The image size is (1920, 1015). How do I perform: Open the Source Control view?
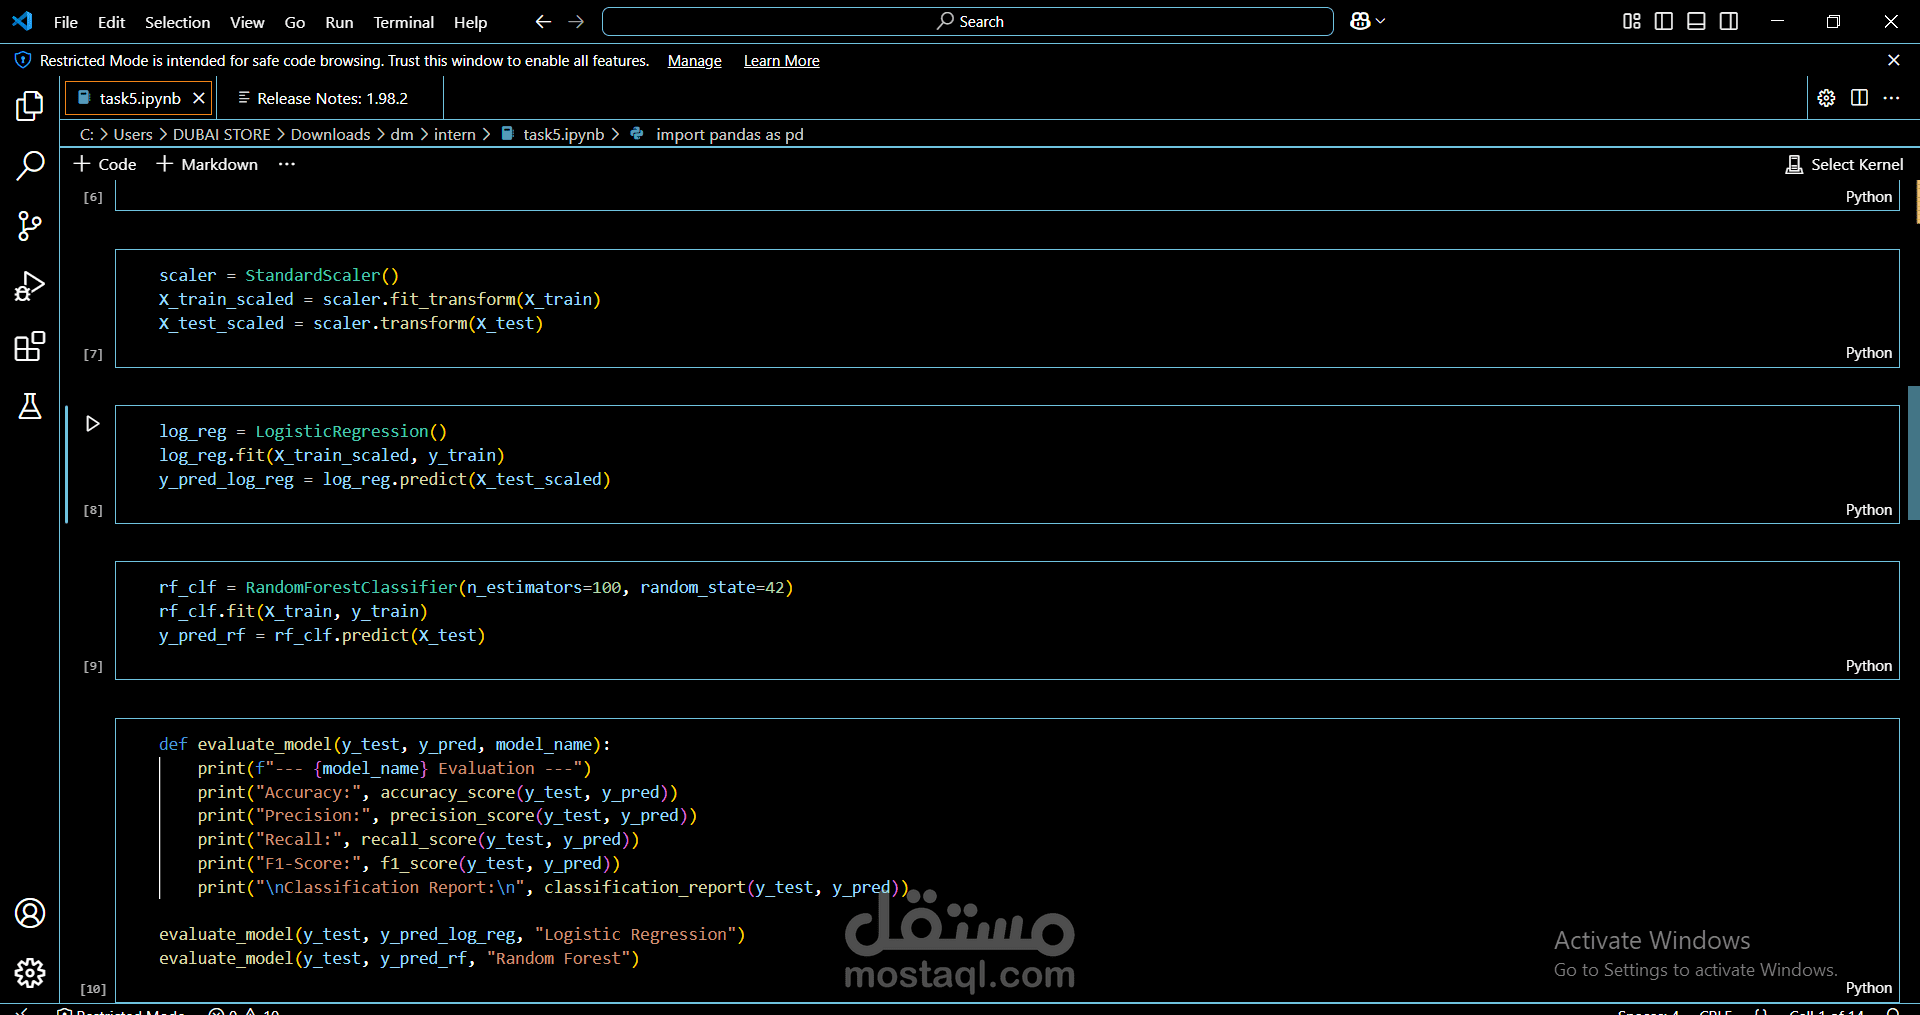click(x=30, y=226)
